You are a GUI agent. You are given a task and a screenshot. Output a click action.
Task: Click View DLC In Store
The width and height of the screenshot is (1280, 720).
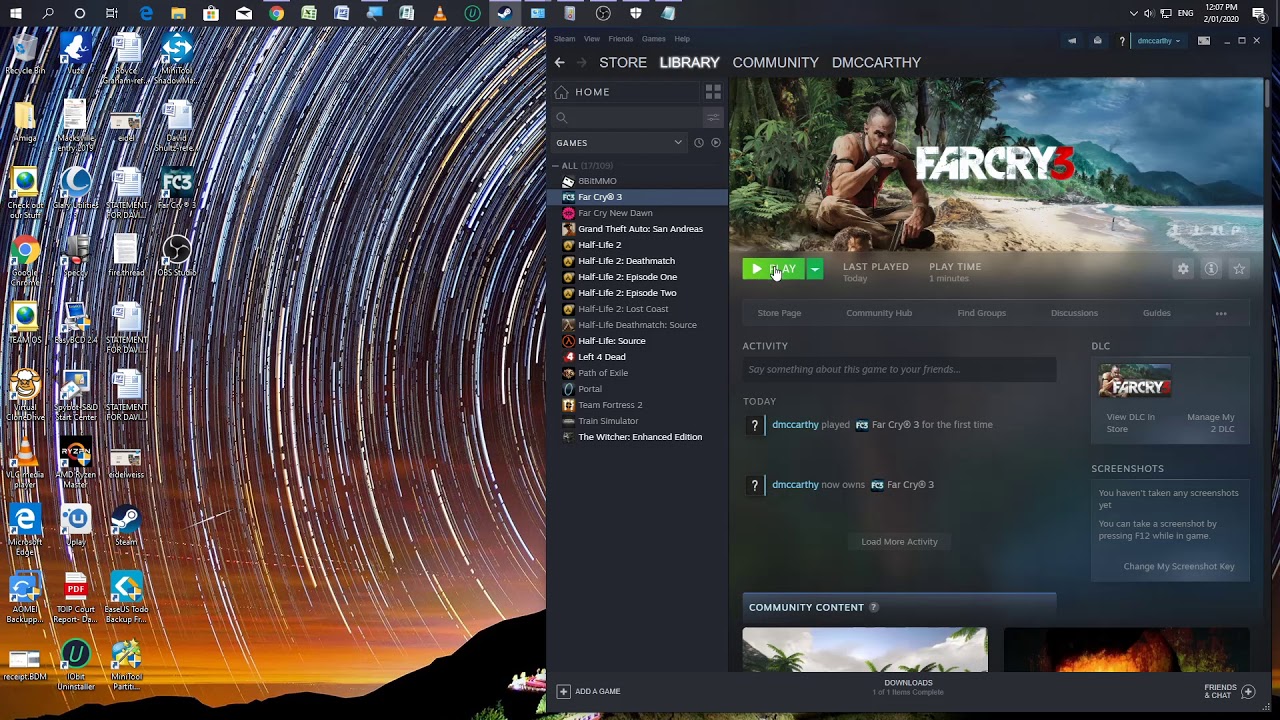tap(1130, 423)
